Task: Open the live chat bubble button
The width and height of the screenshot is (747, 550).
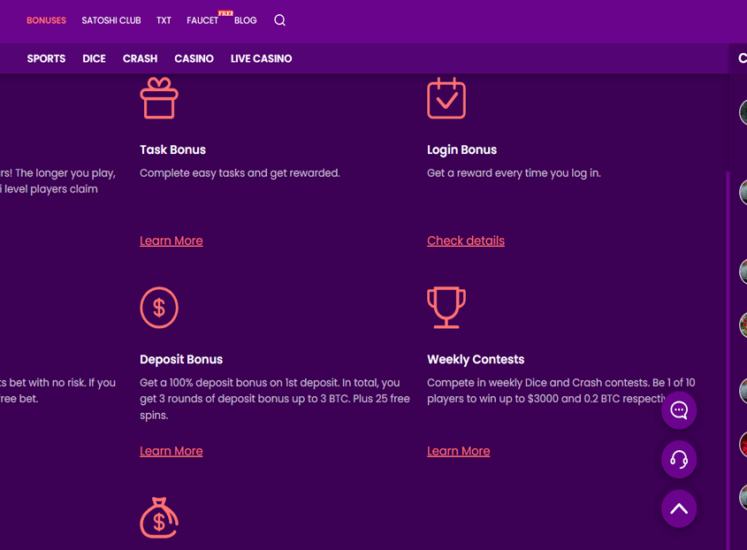Action: coord(679,410)
